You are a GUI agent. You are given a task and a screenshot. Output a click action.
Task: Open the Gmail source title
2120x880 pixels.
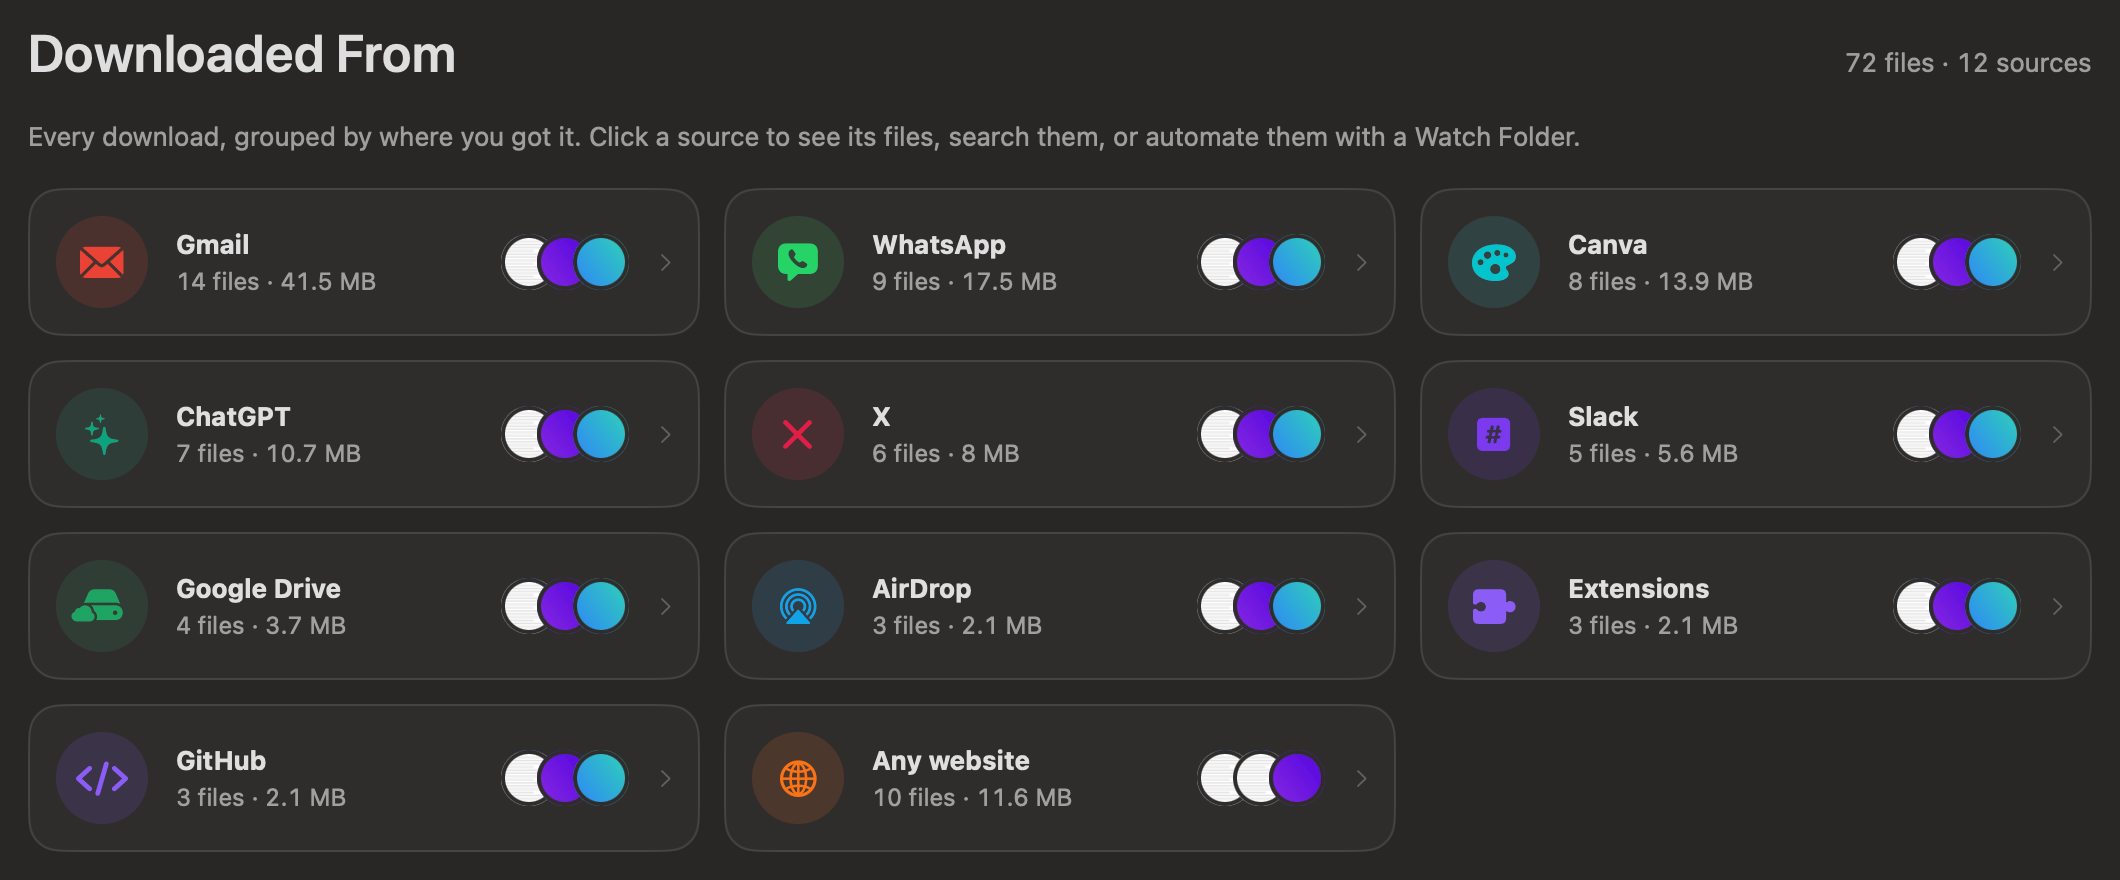(213, 245)
